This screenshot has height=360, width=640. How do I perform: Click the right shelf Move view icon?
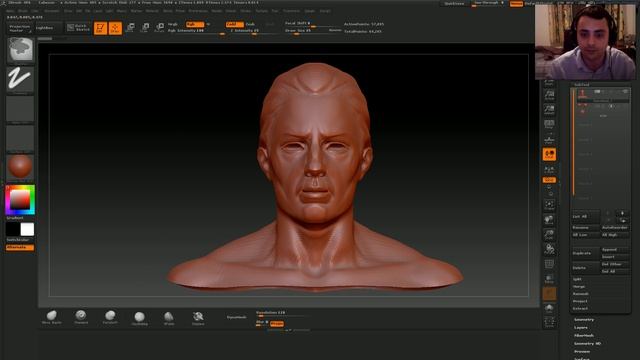pos(549,220)
